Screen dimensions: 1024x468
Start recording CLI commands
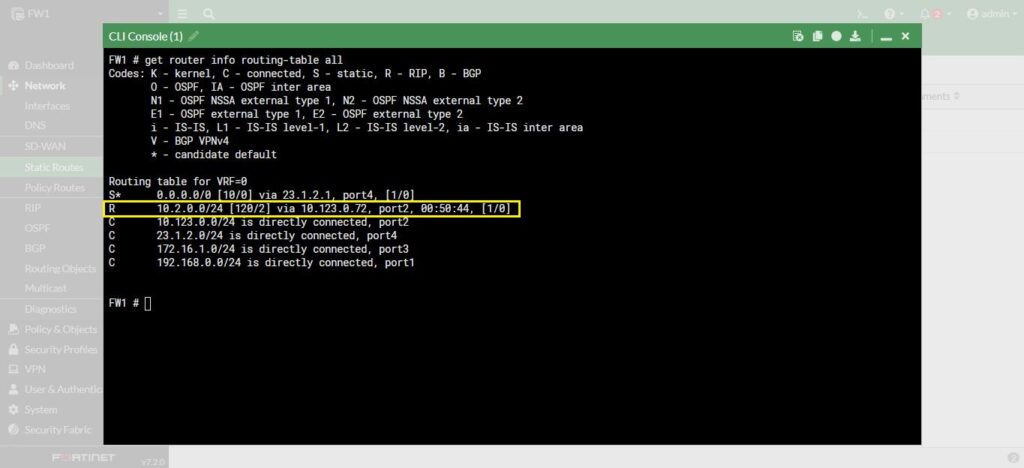click(x=836, y=36)
